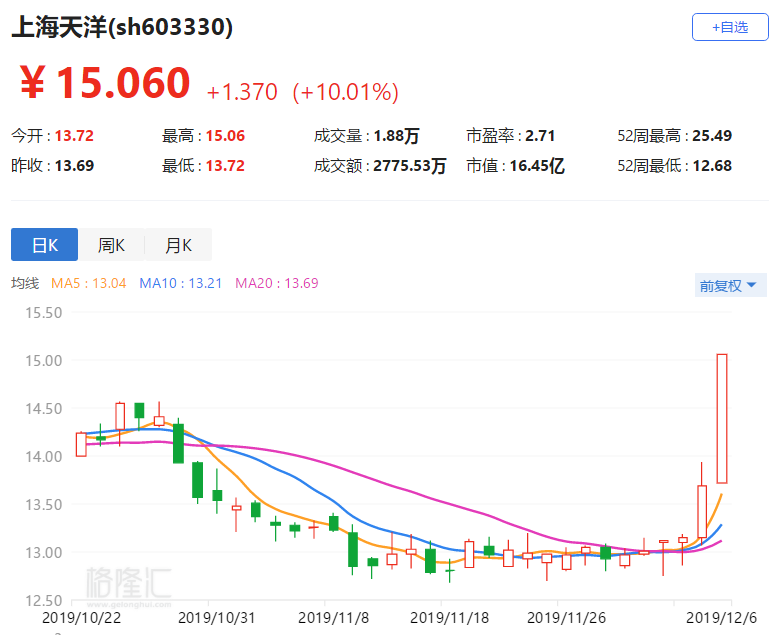The width and height of the screenshot is (774, 635).
Task: Click the percent change (+10.01%)
Action: [x=346, y=92]
